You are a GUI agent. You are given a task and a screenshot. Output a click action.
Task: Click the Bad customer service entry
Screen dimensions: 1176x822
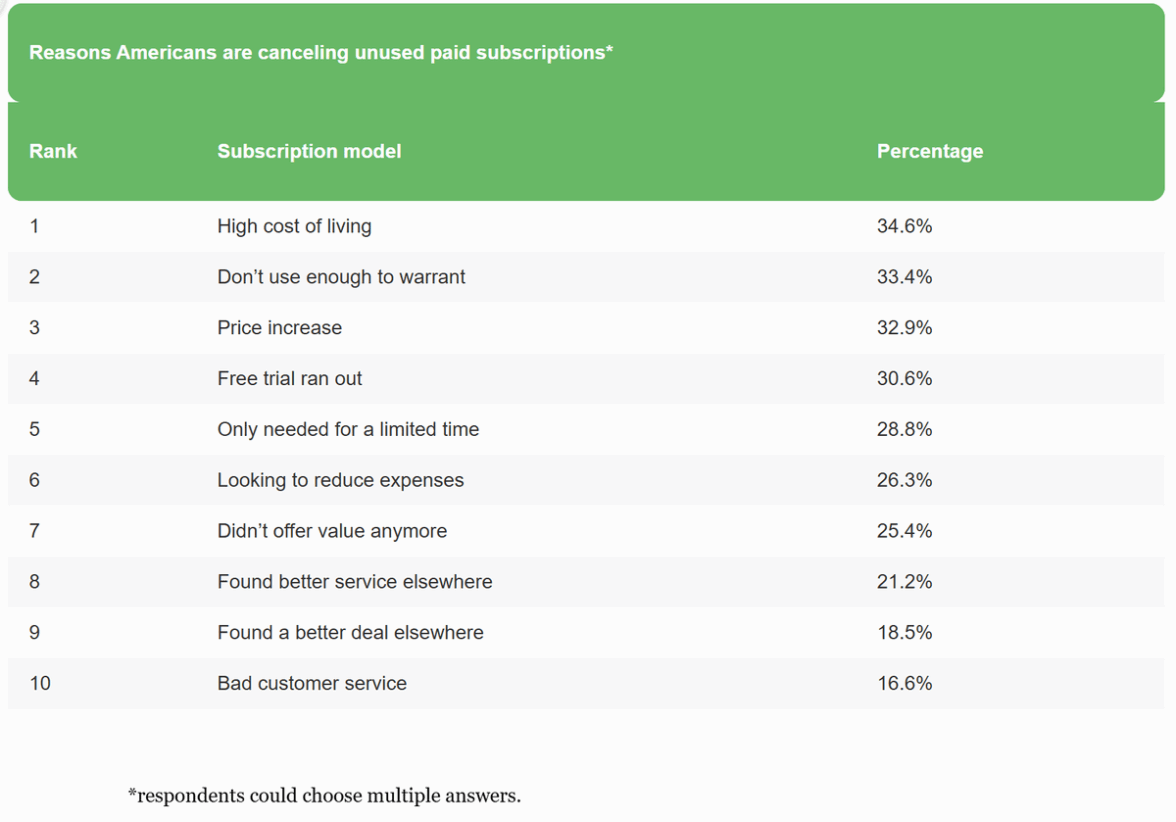click(x=312, y=684)
